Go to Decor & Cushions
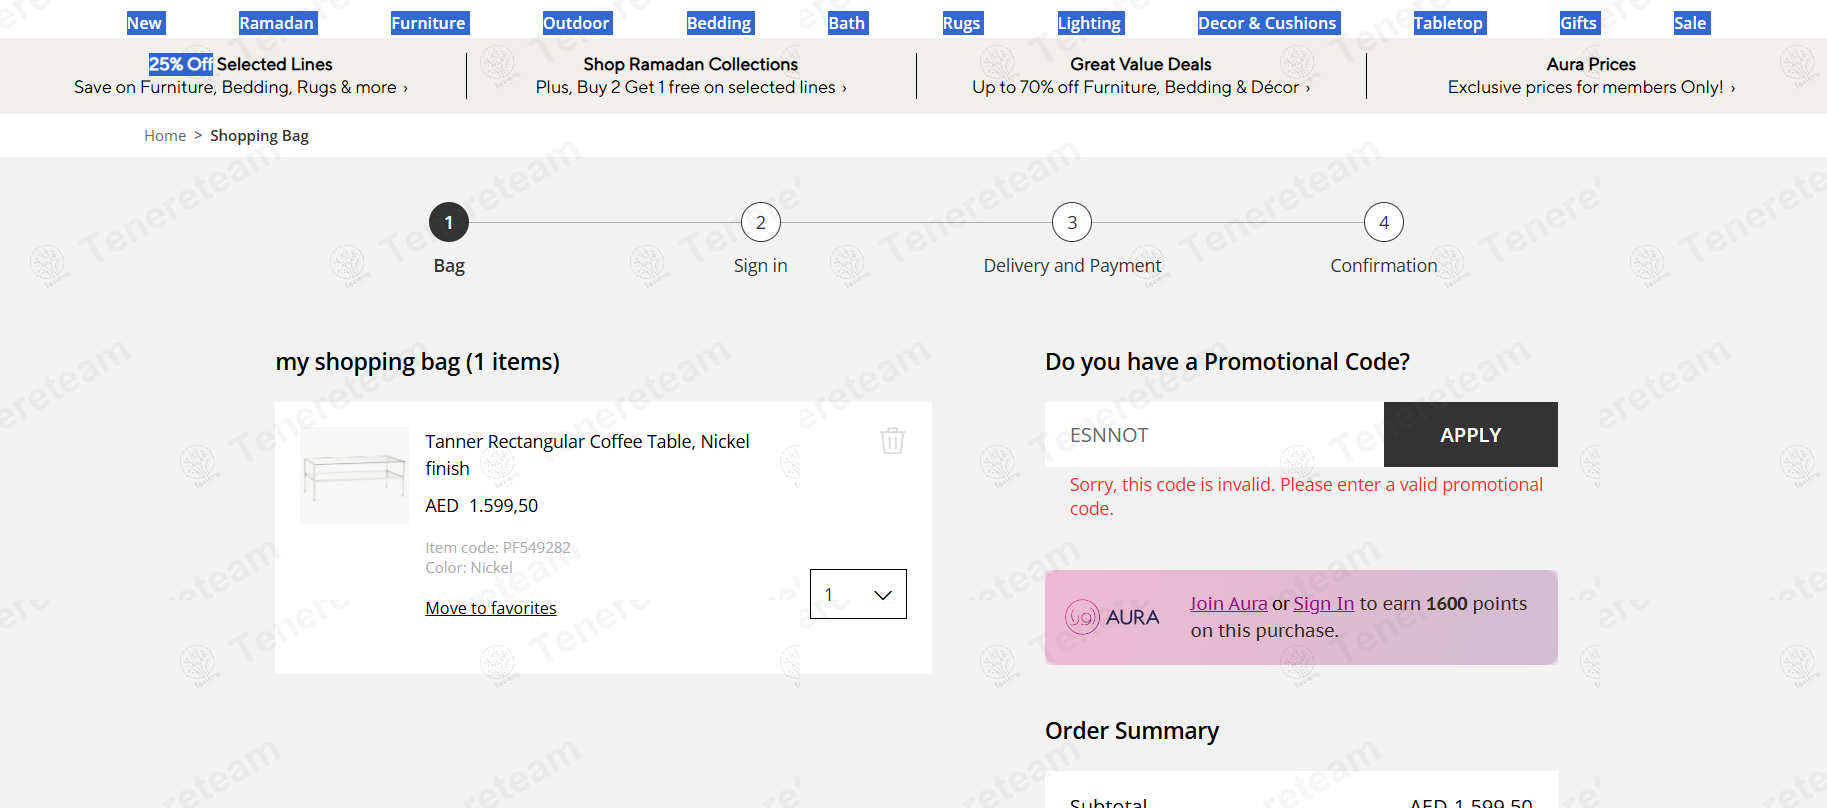The width and height of the screenshot is (1827, 808). pyautogui.click(x=1268, y=23)
